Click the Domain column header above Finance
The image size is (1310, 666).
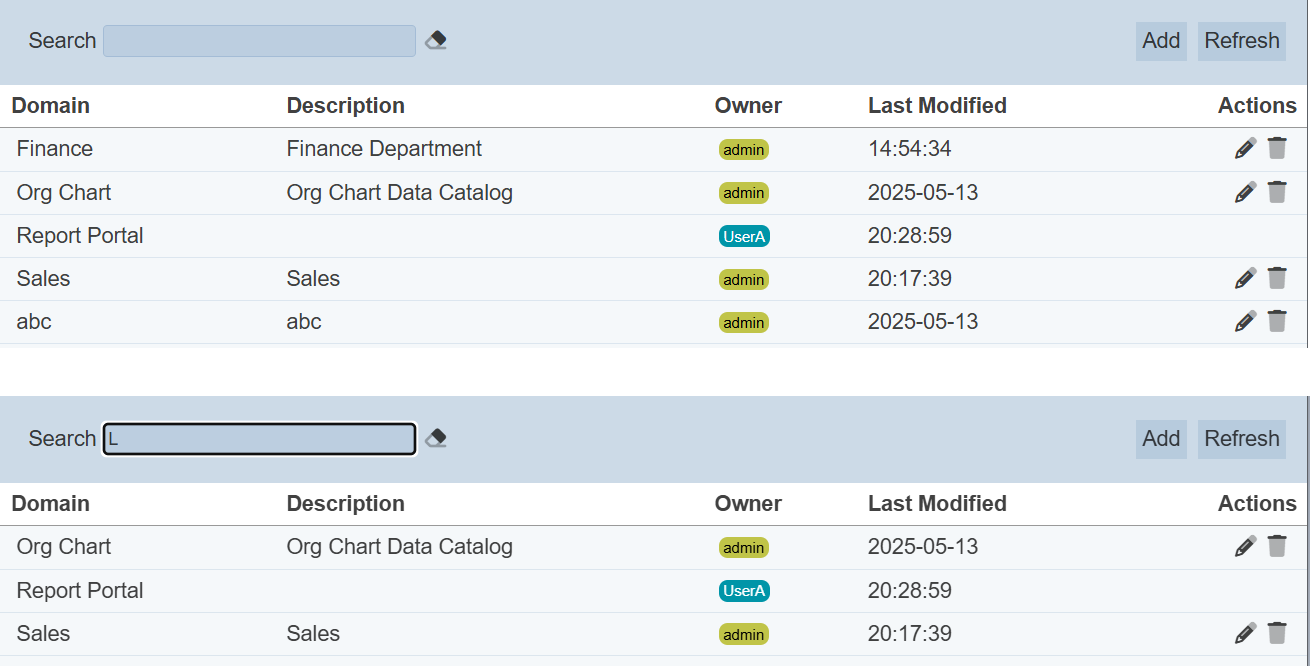[x=51, y=106]
